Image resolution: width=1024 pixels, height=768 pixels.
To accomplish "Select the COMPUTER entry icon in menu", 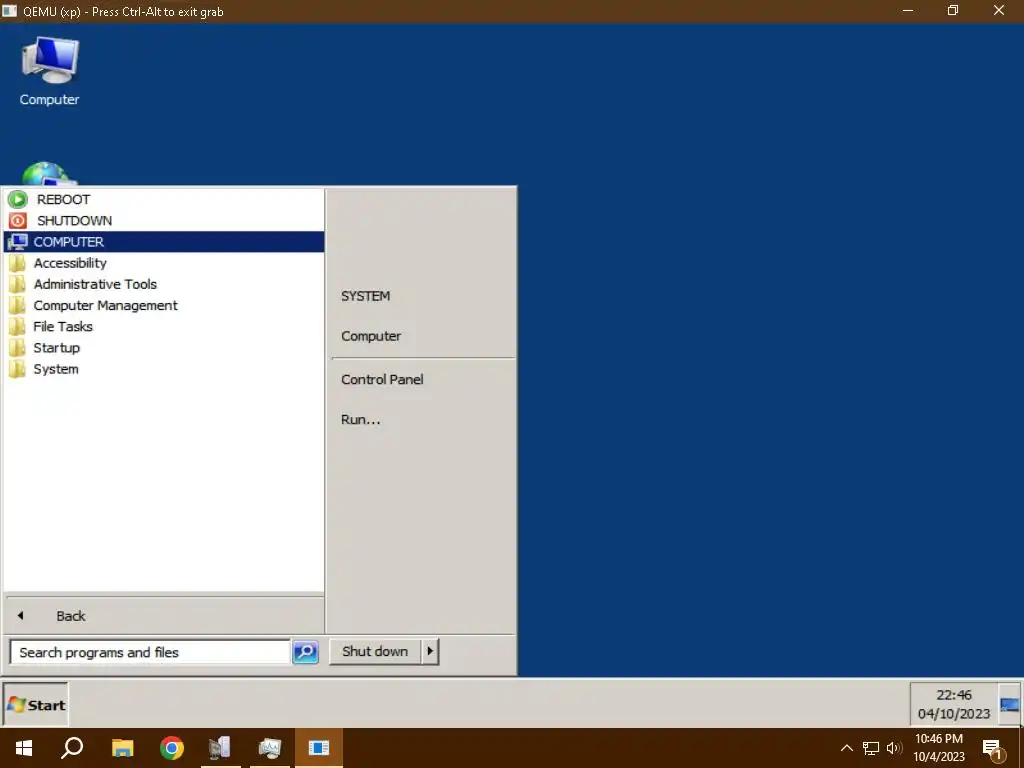I will (x=18, y=242).
